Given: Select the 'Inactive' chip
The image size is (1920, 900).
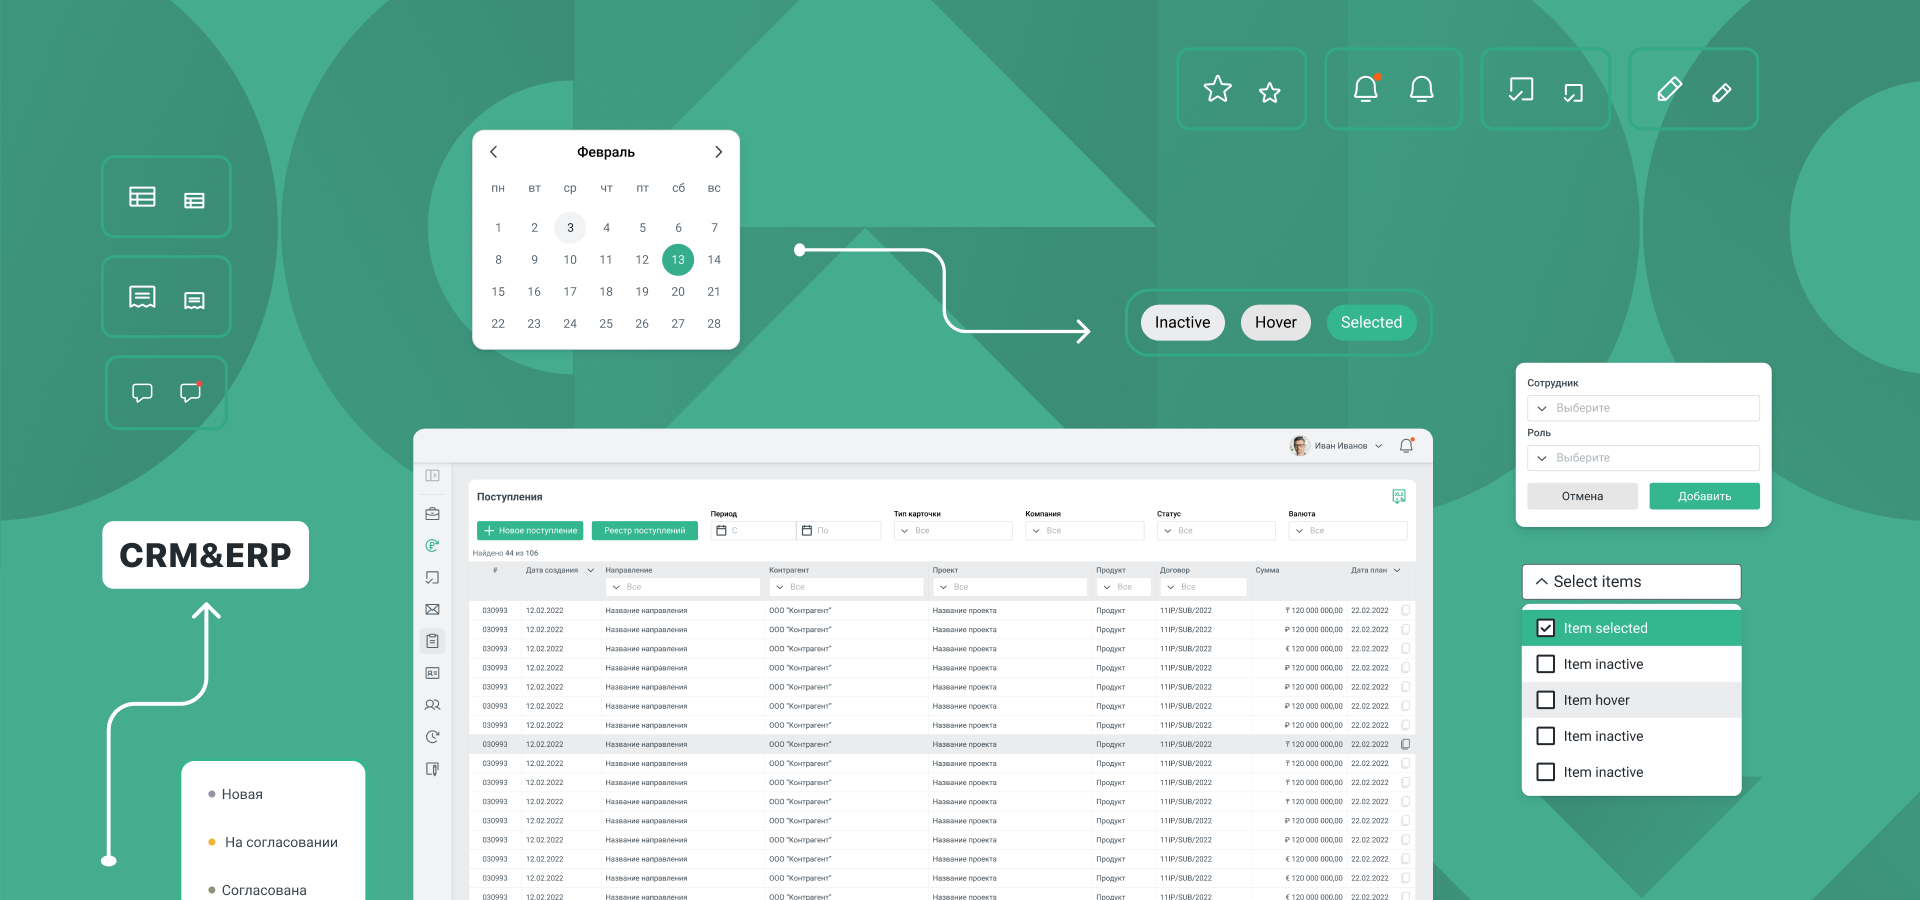Looking at the screenshot, I should tap(1182, 323).
